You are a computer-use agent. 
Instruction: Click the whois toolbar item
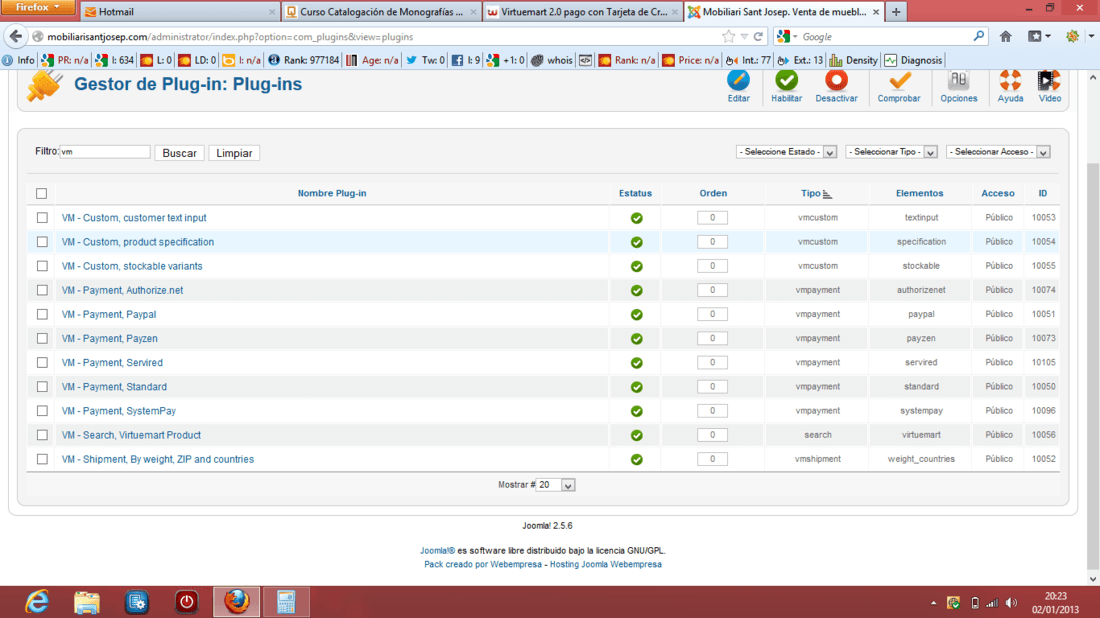[551, 60]
